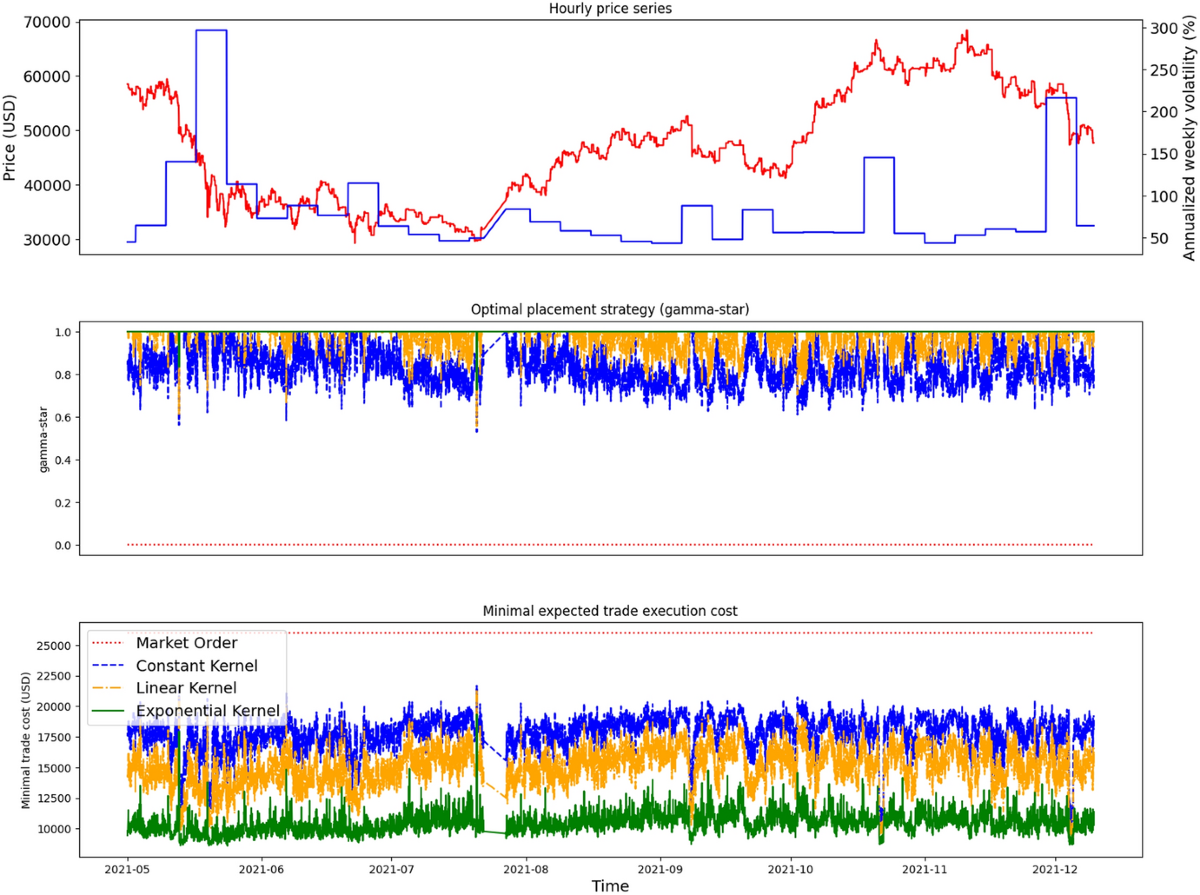Expand the legend box in the bottom chart
The width and height of the screenshot is (1200, 895).
[185, 677]
